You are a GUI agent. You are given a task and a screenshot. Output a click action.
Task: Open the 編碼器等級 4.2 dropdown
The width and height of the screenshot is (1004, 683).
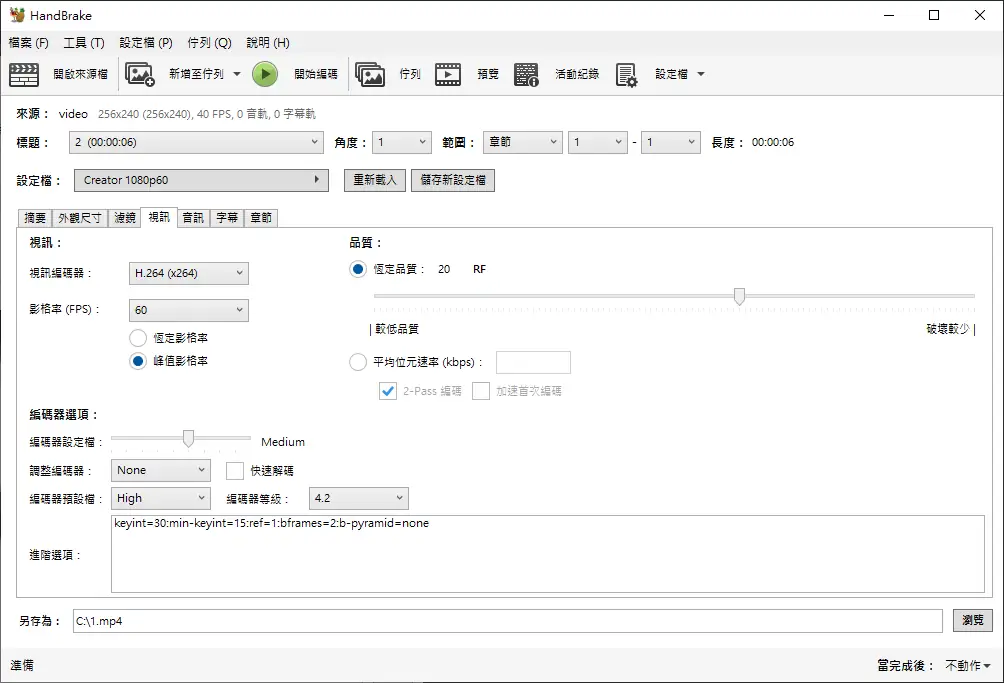point(359,498)
